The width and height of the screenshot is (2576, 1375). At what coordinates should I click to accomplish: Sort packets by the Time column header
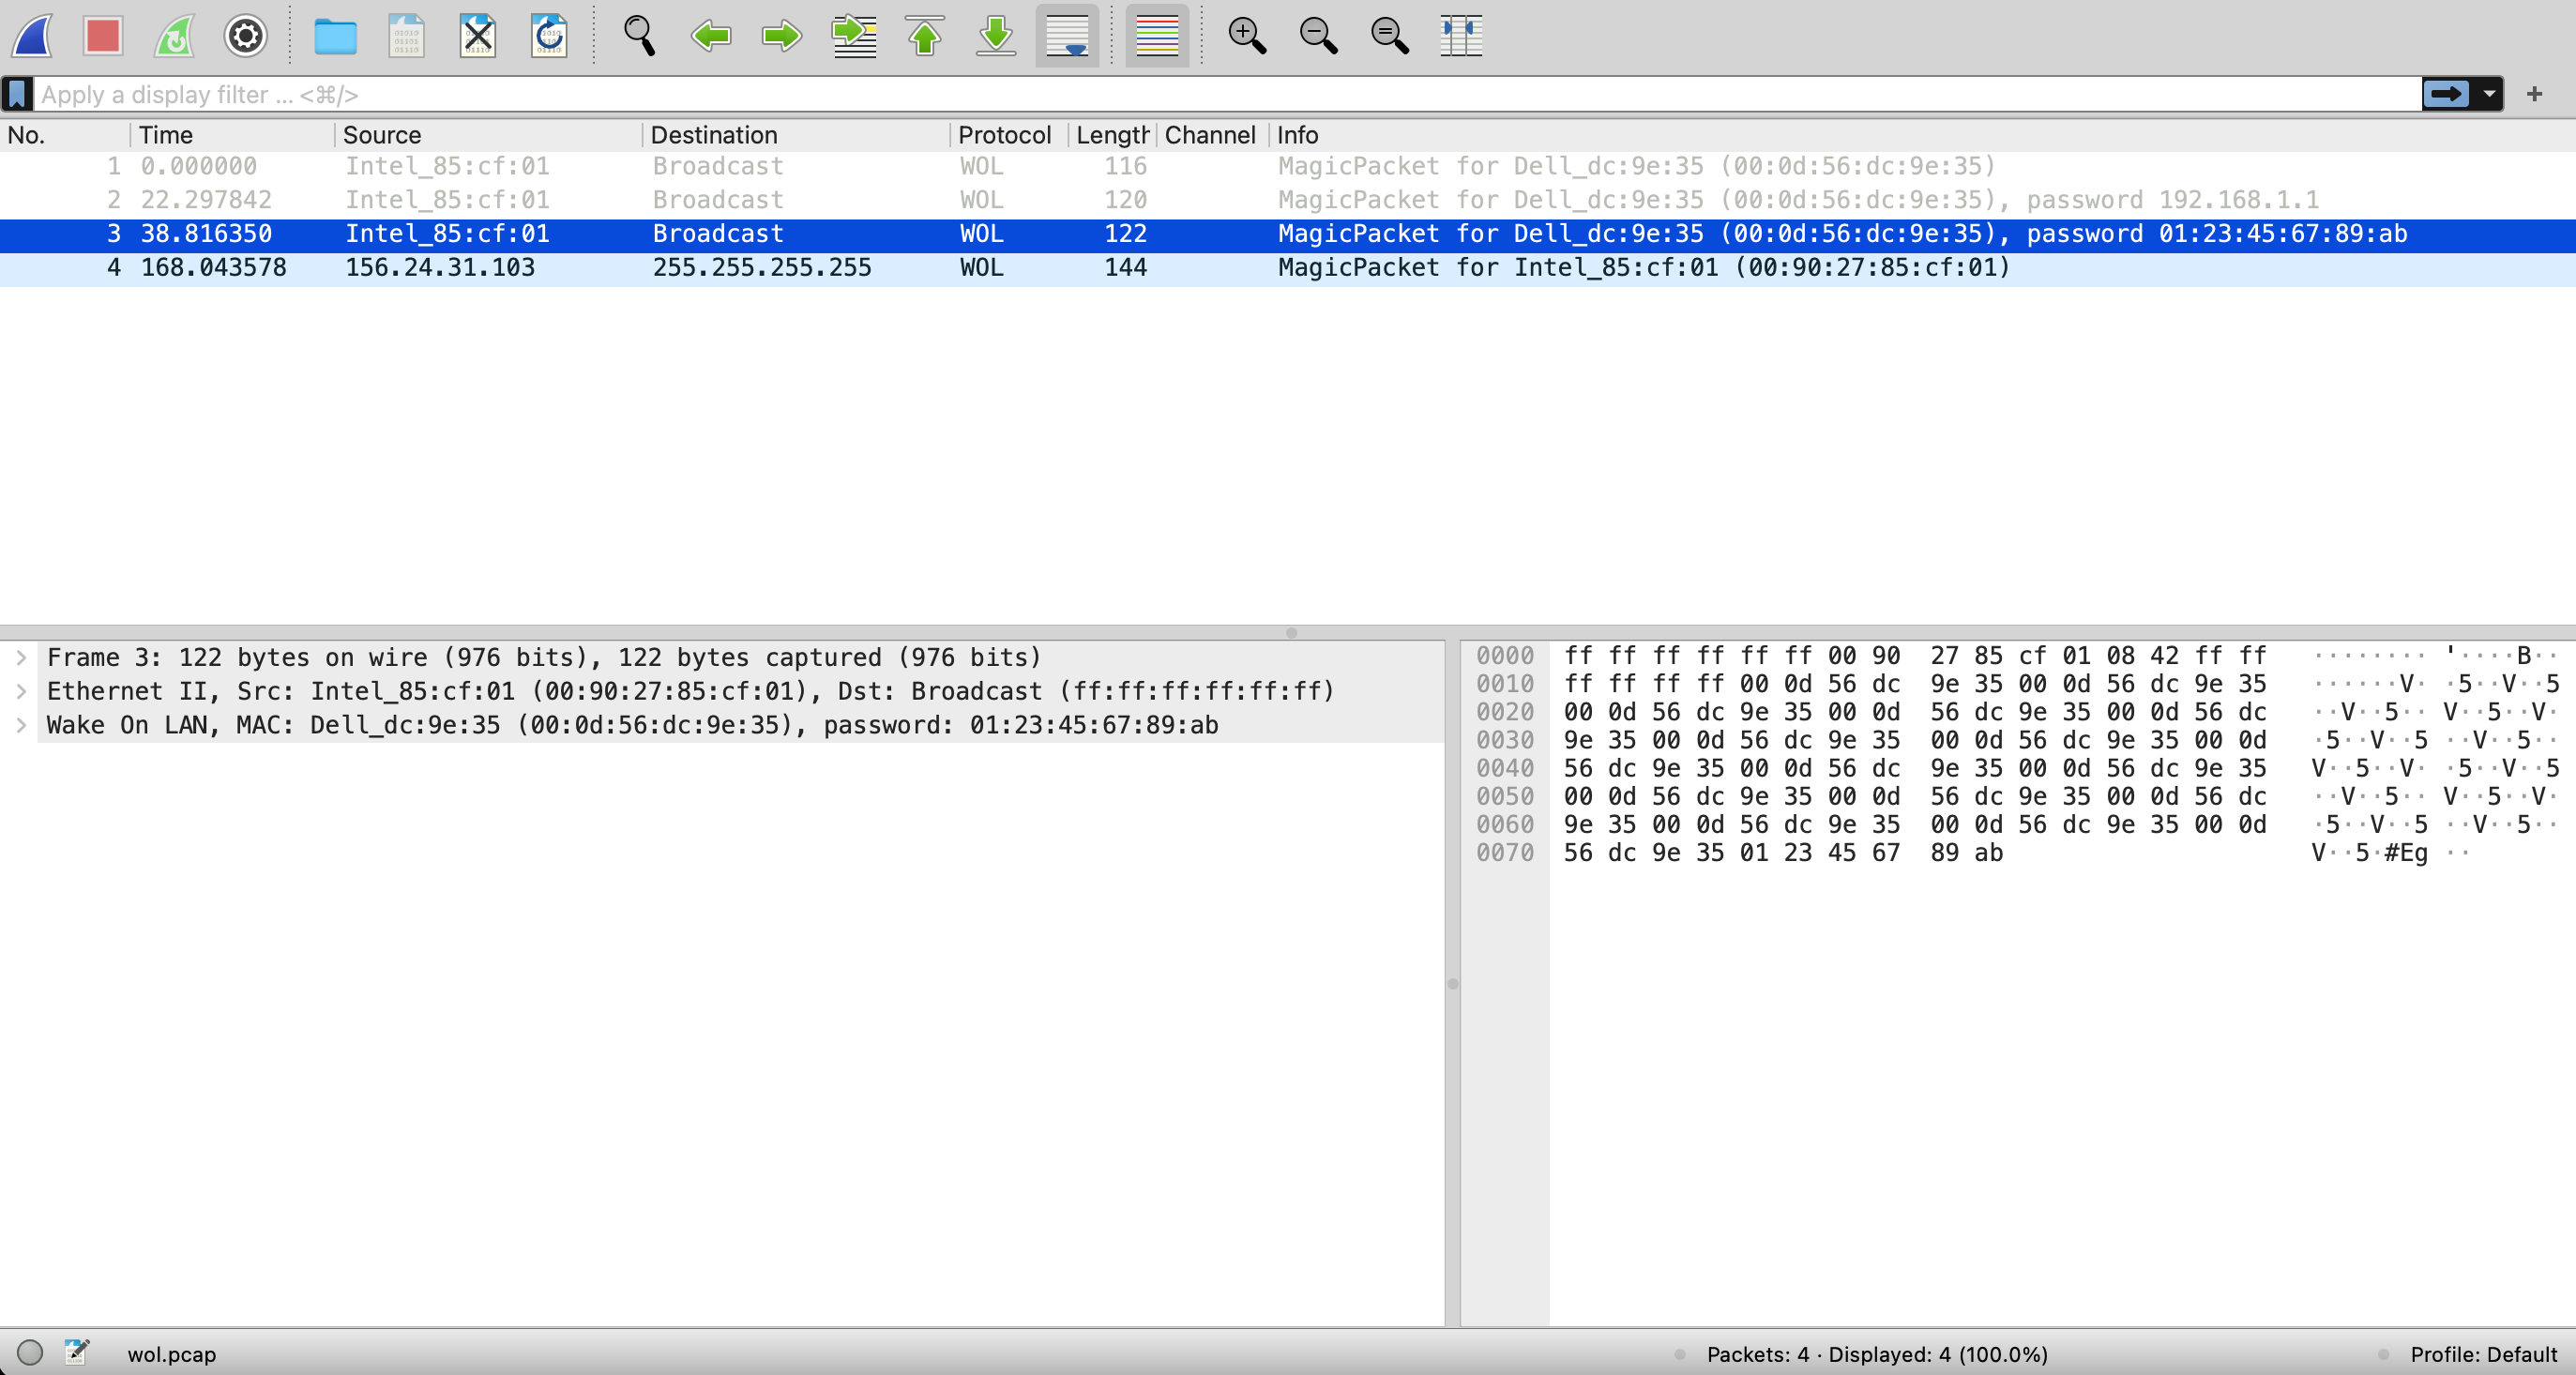tap(166, 135)
